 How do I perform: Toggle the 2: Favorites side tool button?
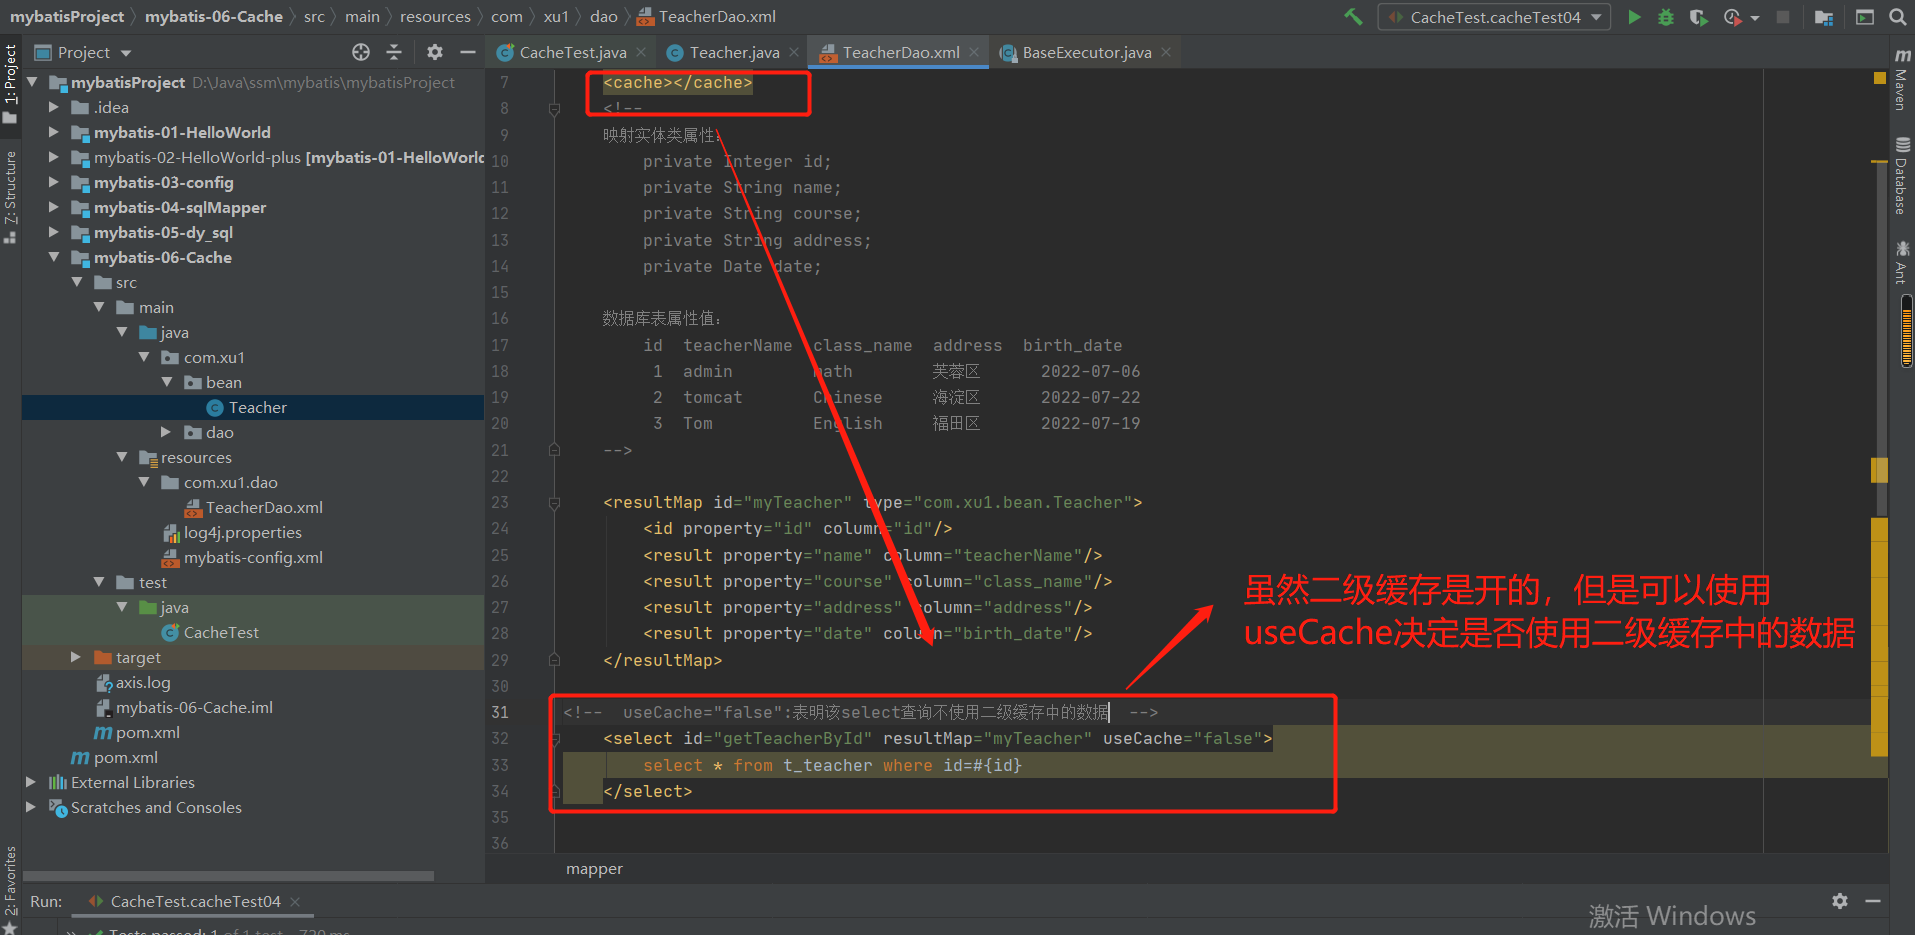[10, 889]
